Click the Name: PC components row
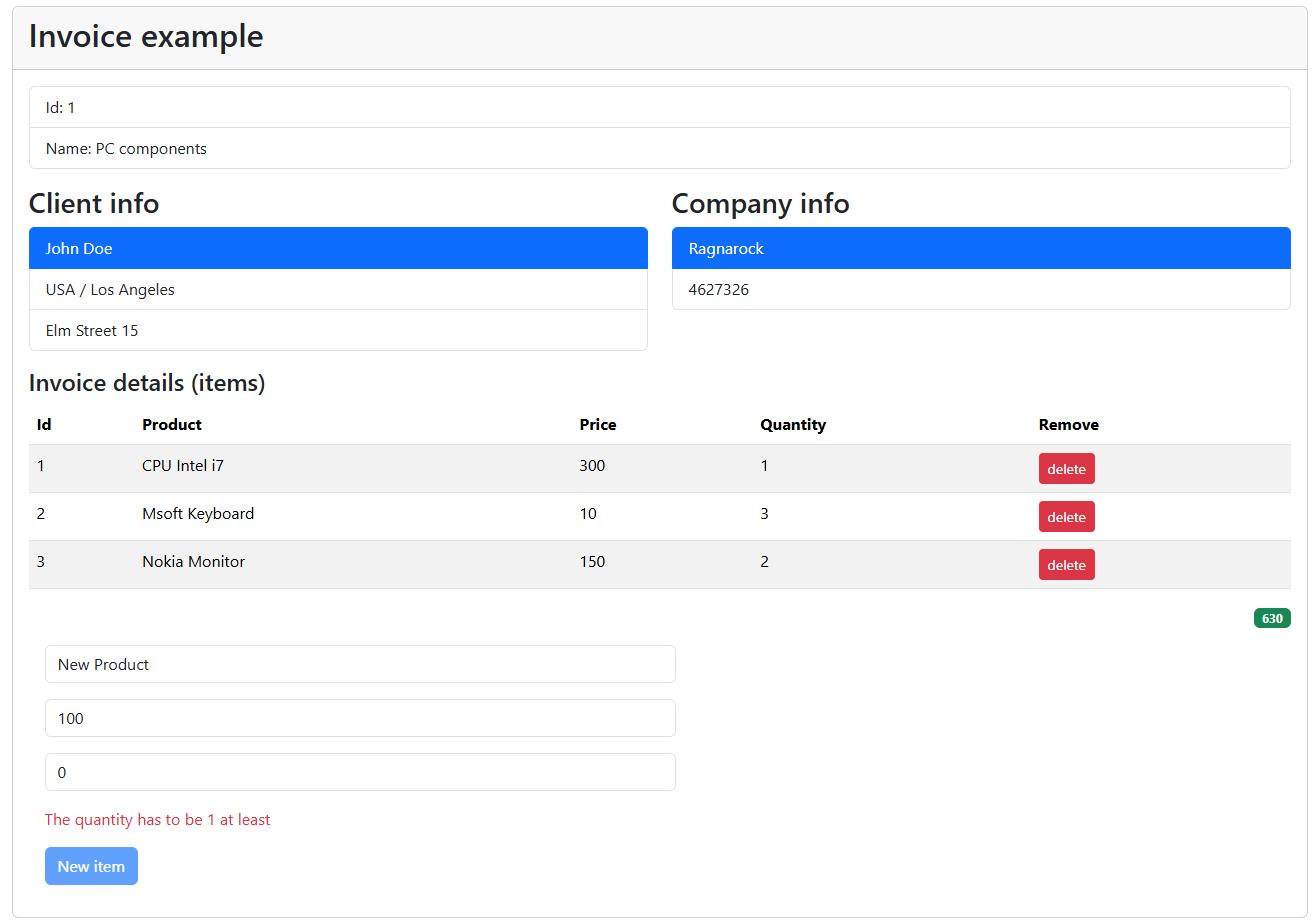 coord(659,149)
